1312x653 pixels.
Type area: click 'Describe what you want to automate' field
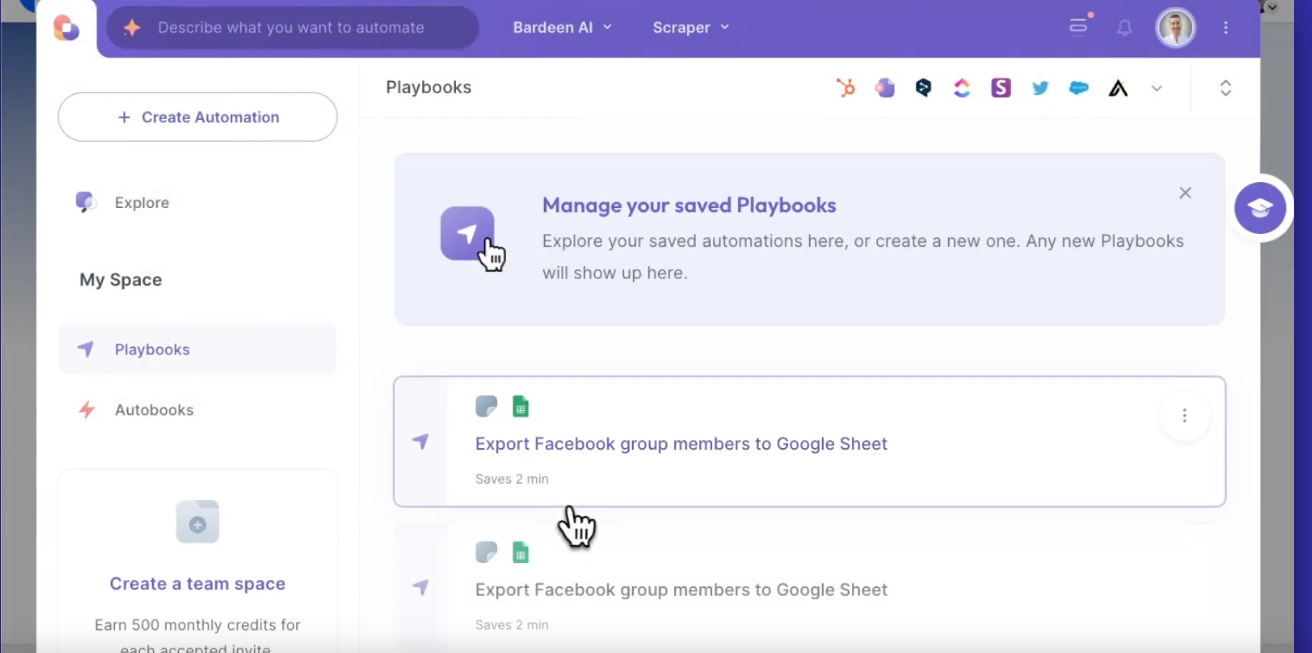point(292,28)
